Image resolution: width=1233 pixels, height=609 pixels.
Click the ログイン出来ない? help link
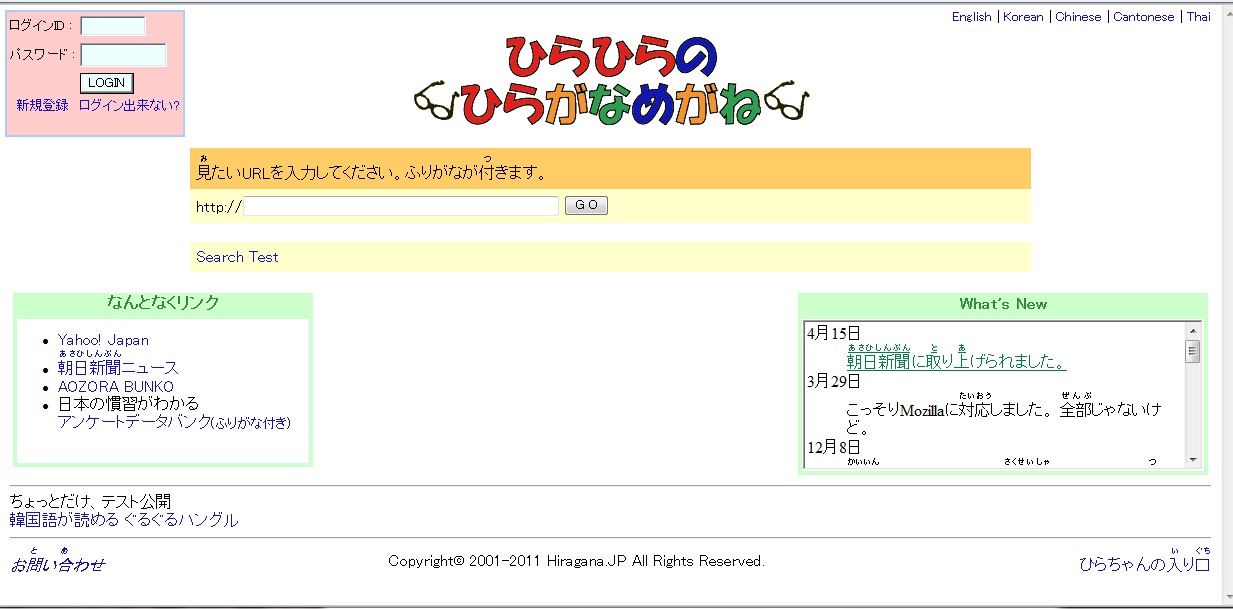tap(131, 104)
